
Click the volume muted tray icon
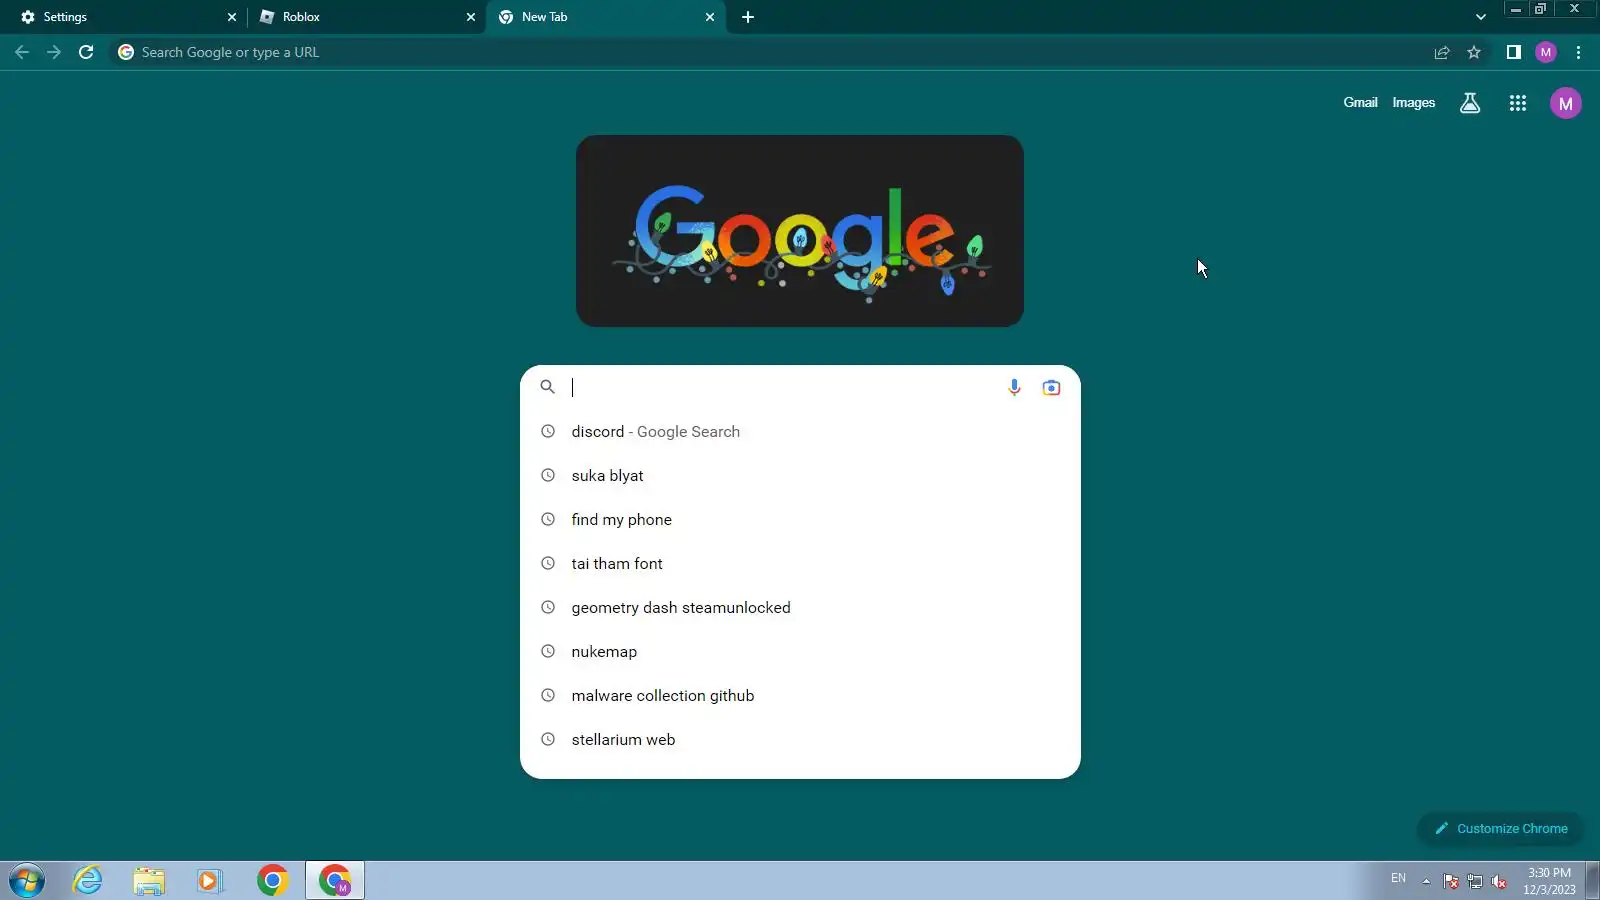coord(1499,881)
